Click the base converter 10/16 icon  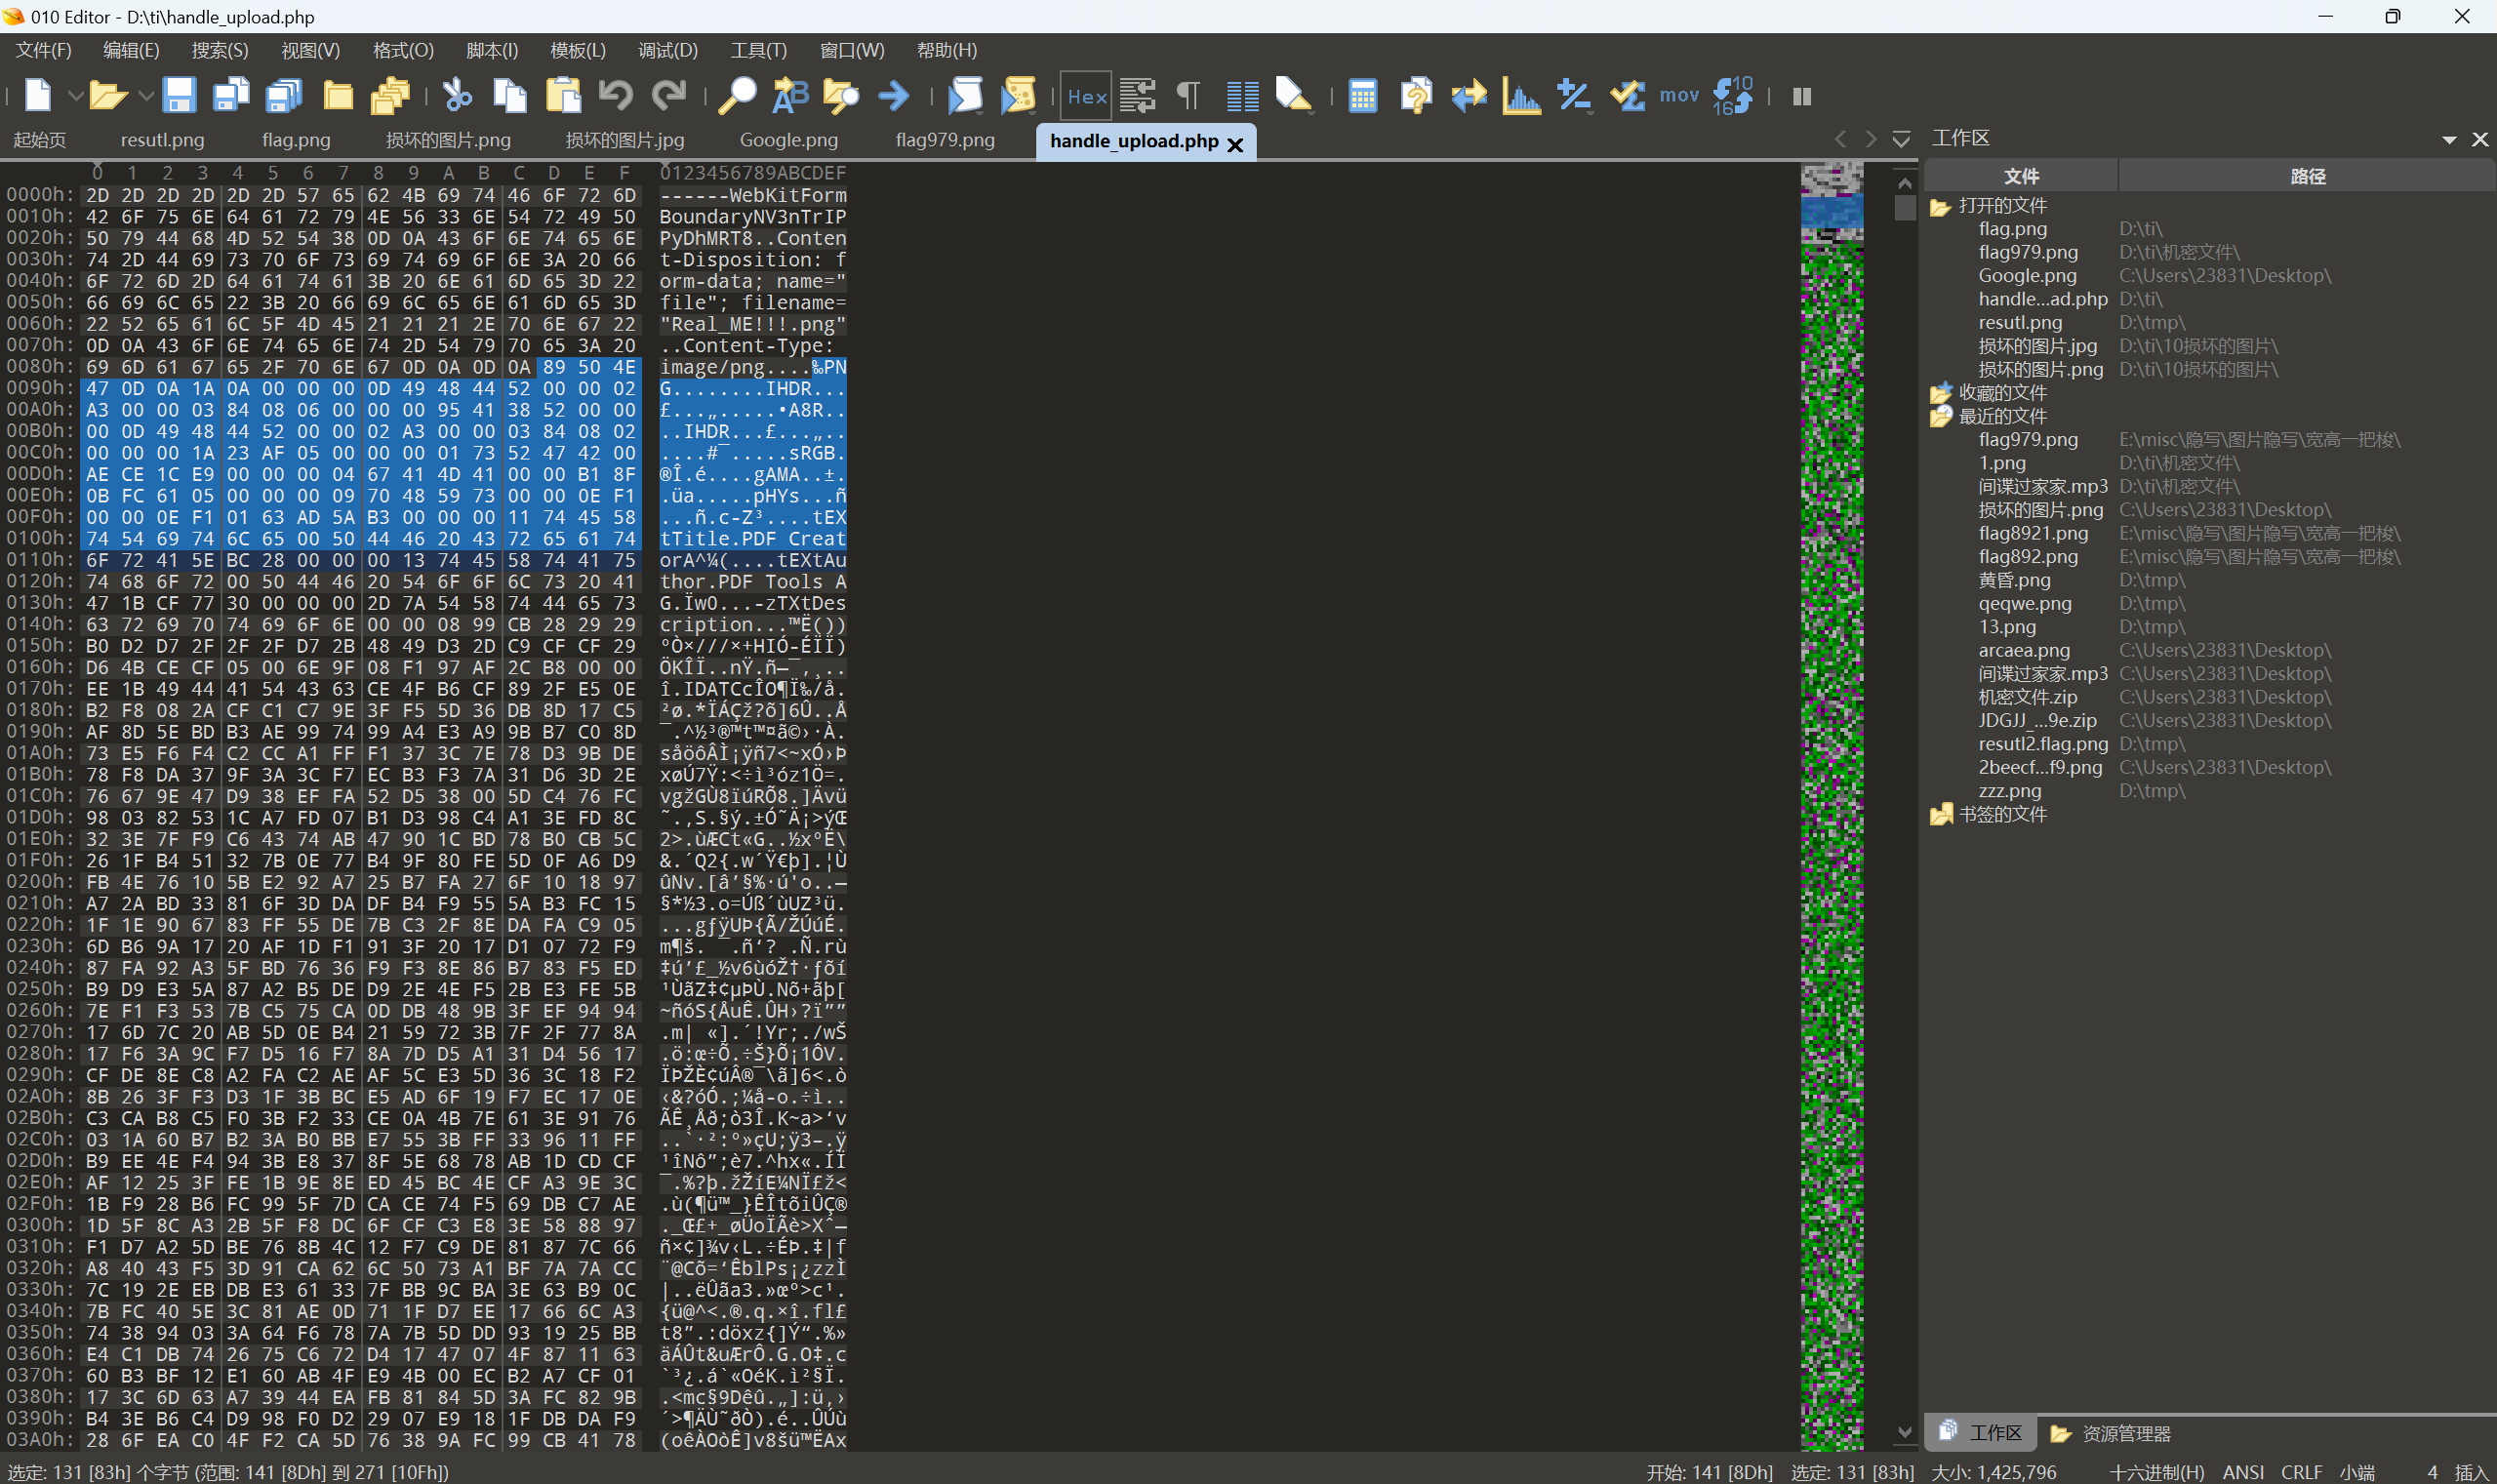coord(1733,96)
